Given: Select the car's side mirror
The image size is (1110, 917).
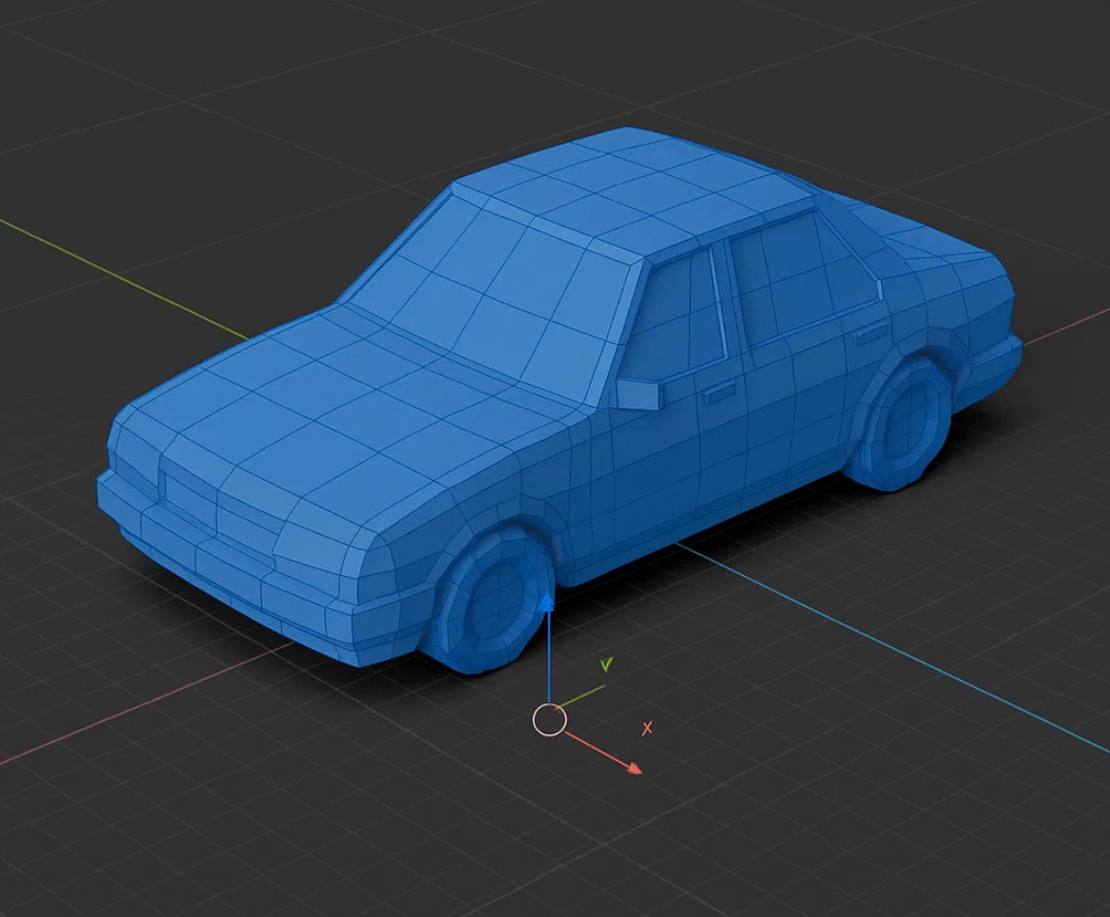Looking at the screenshot, I should (x=638, y=392).
